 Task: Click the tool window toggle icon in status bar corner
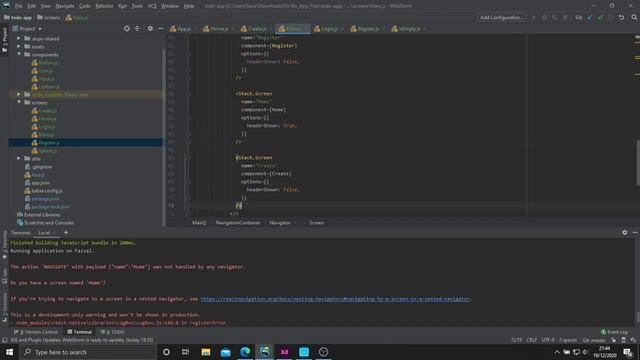tap(4, 340)
